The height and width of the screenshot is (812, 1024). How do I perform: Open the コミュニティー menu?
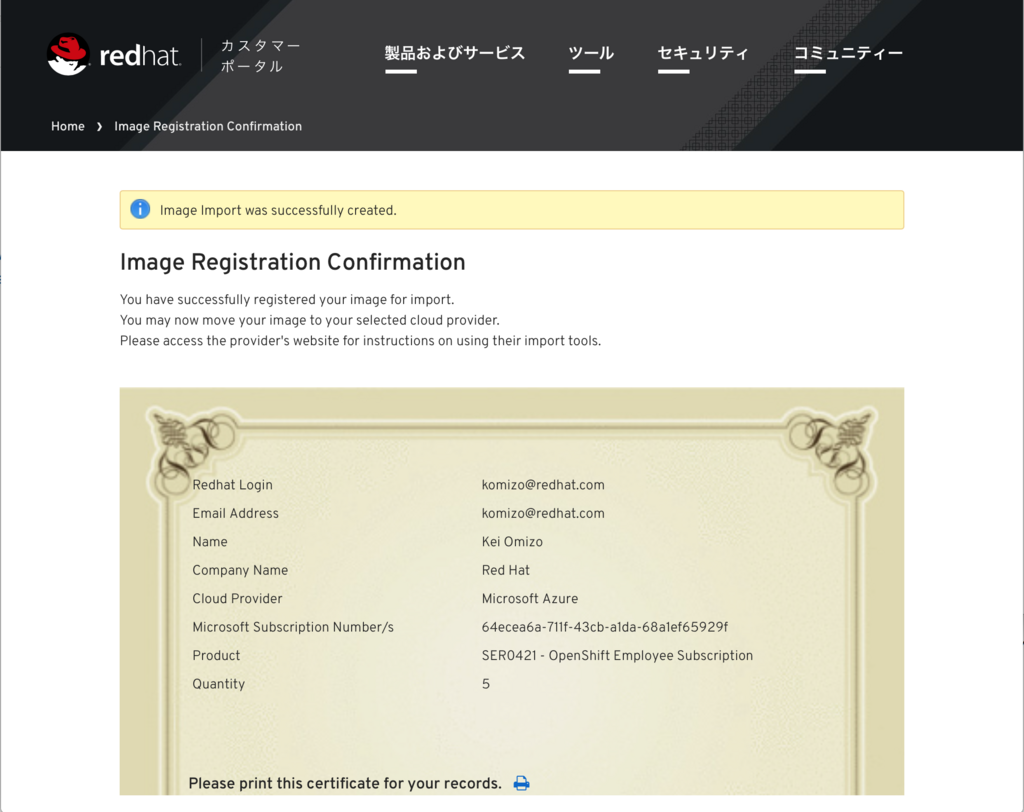(x=848, y=53)
